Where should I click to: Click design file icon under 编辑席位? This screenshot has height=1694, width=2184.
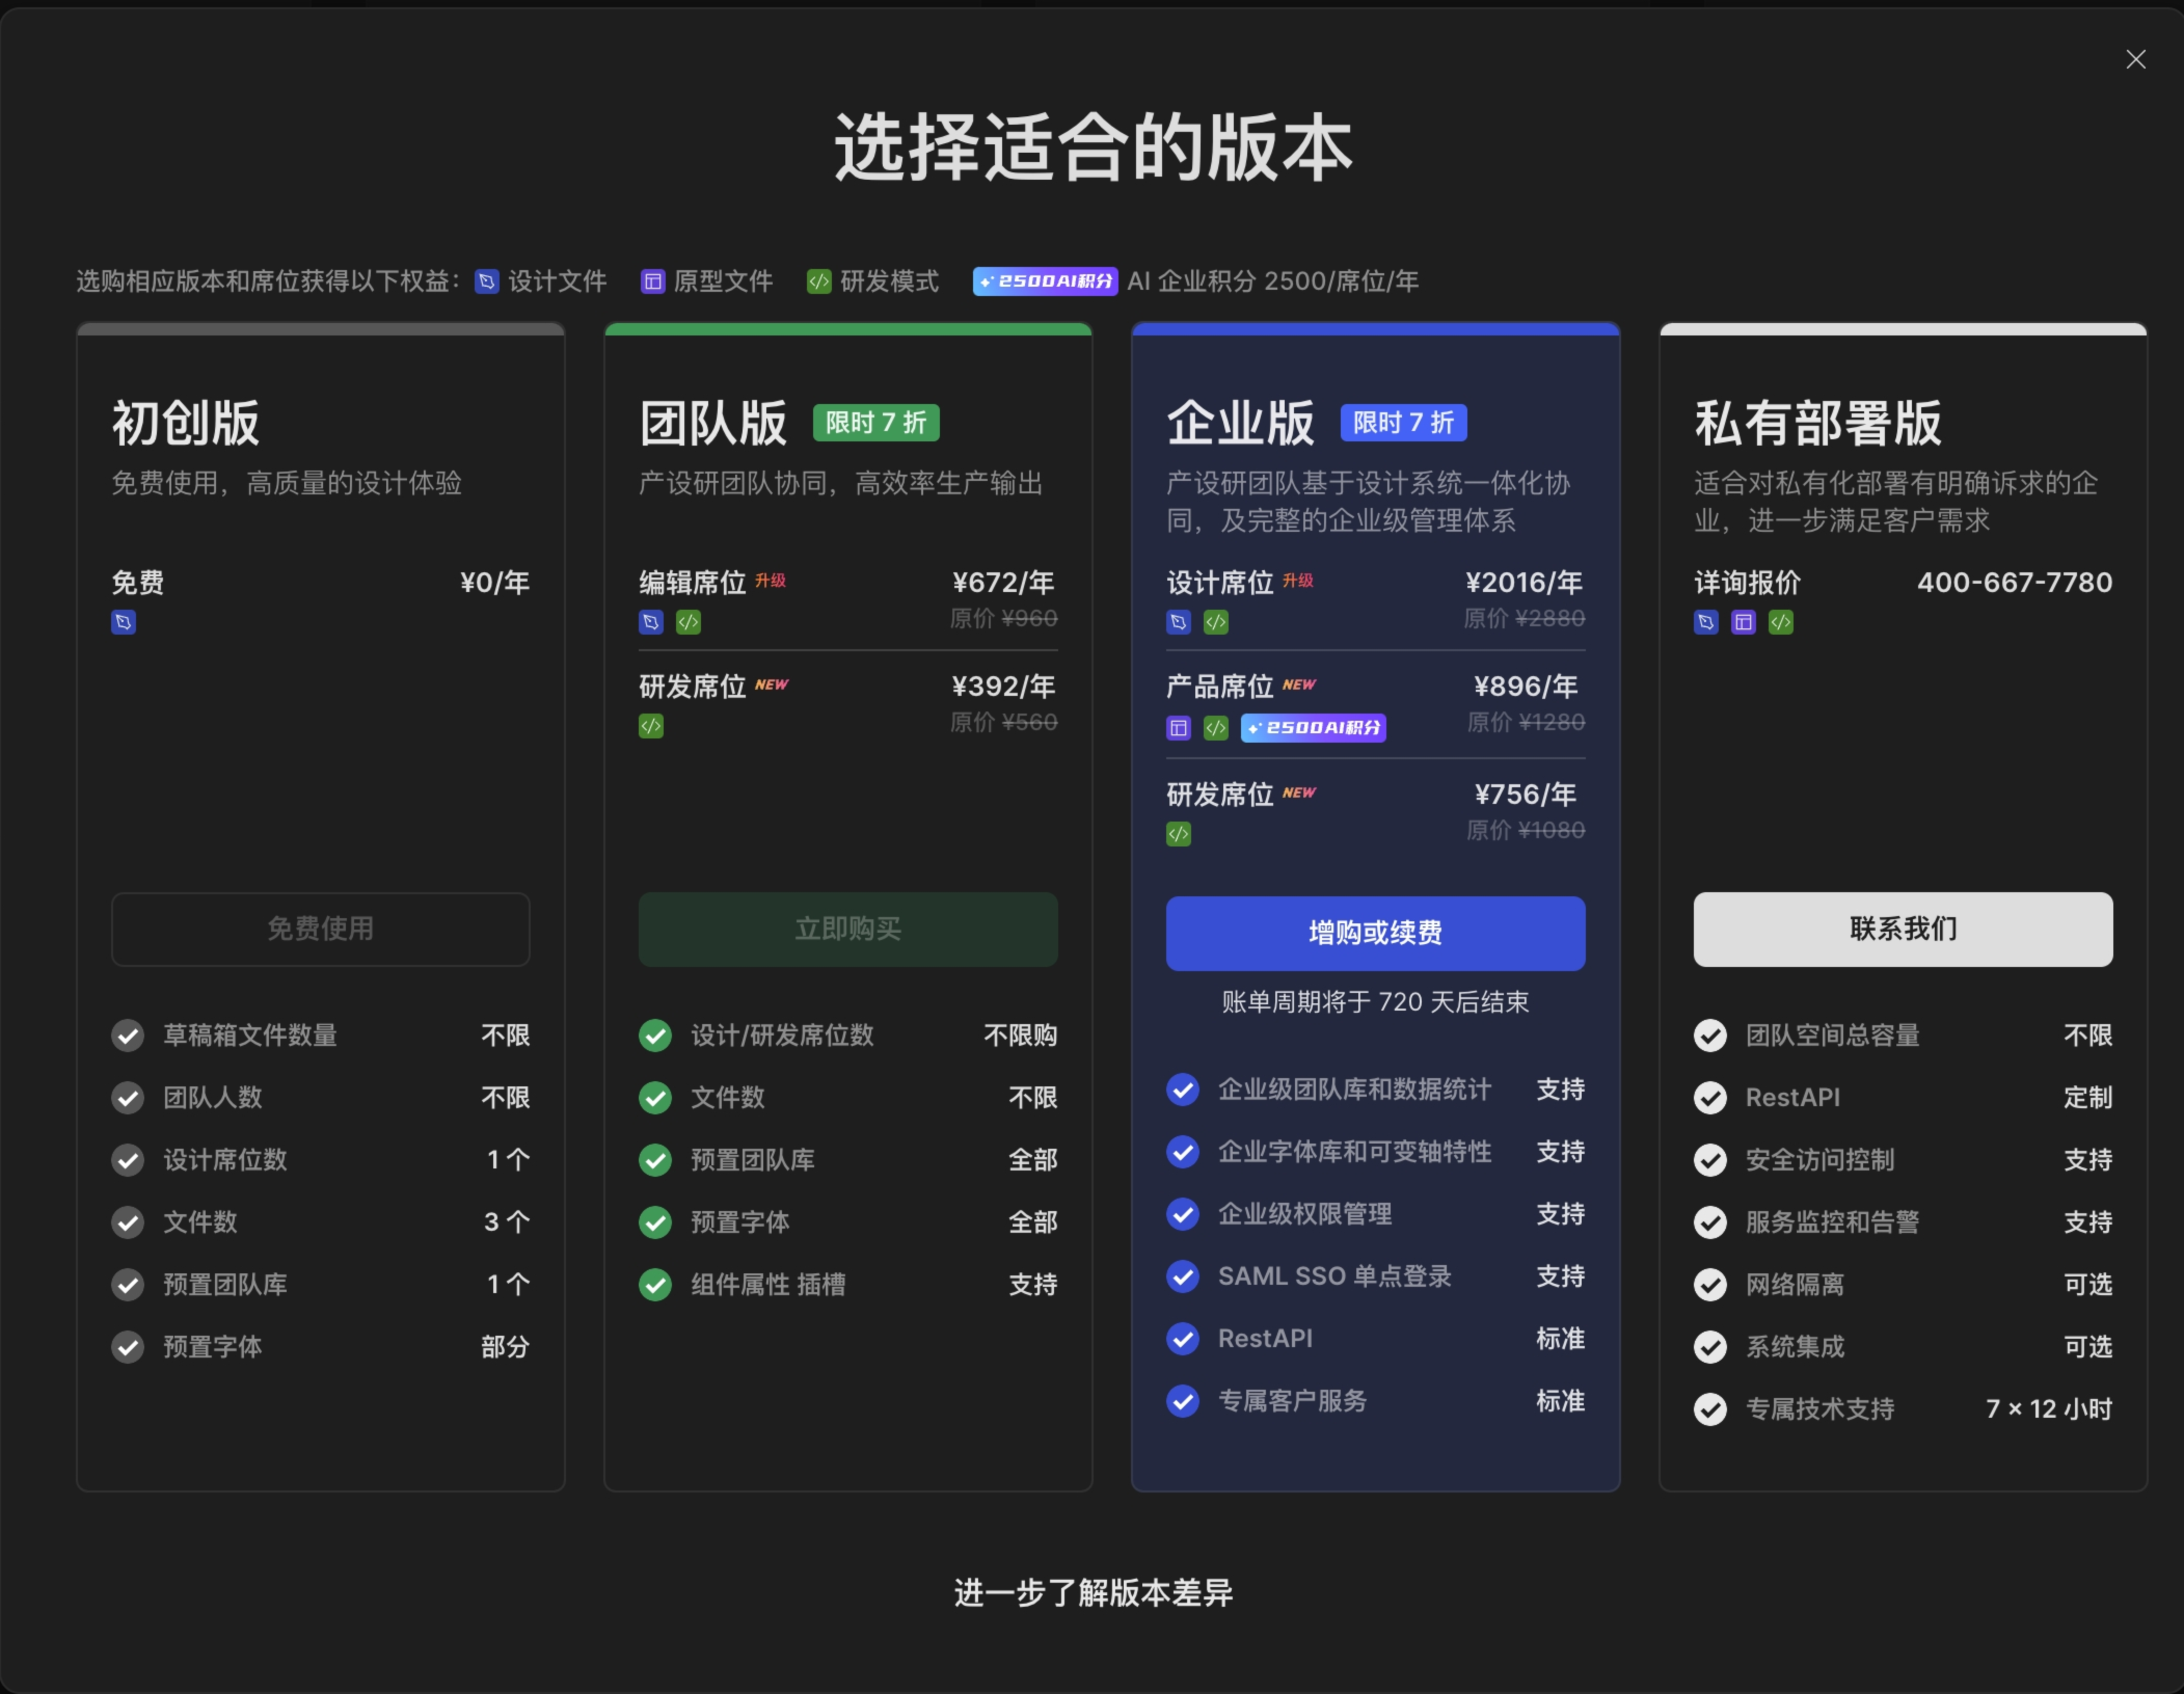(651, 622)
